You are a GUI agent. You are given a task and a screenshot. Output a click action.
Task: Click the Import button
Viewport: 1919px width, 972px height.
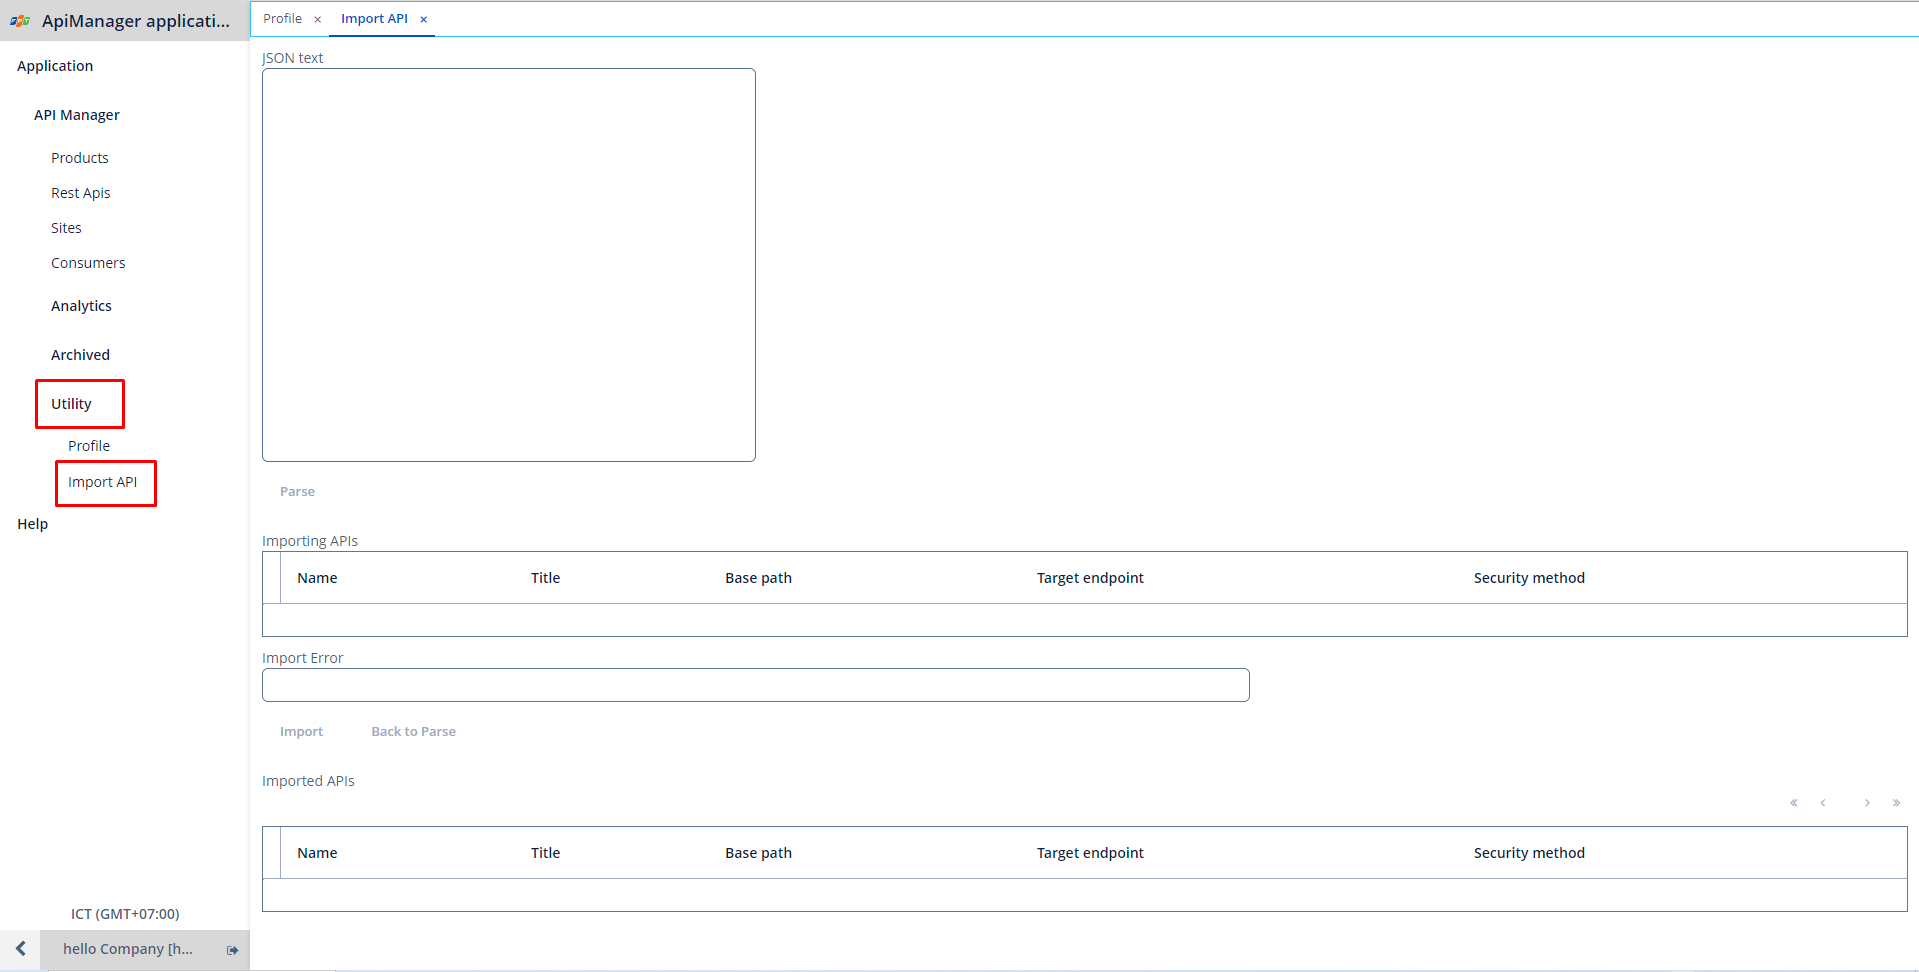(x=301, y=732)
